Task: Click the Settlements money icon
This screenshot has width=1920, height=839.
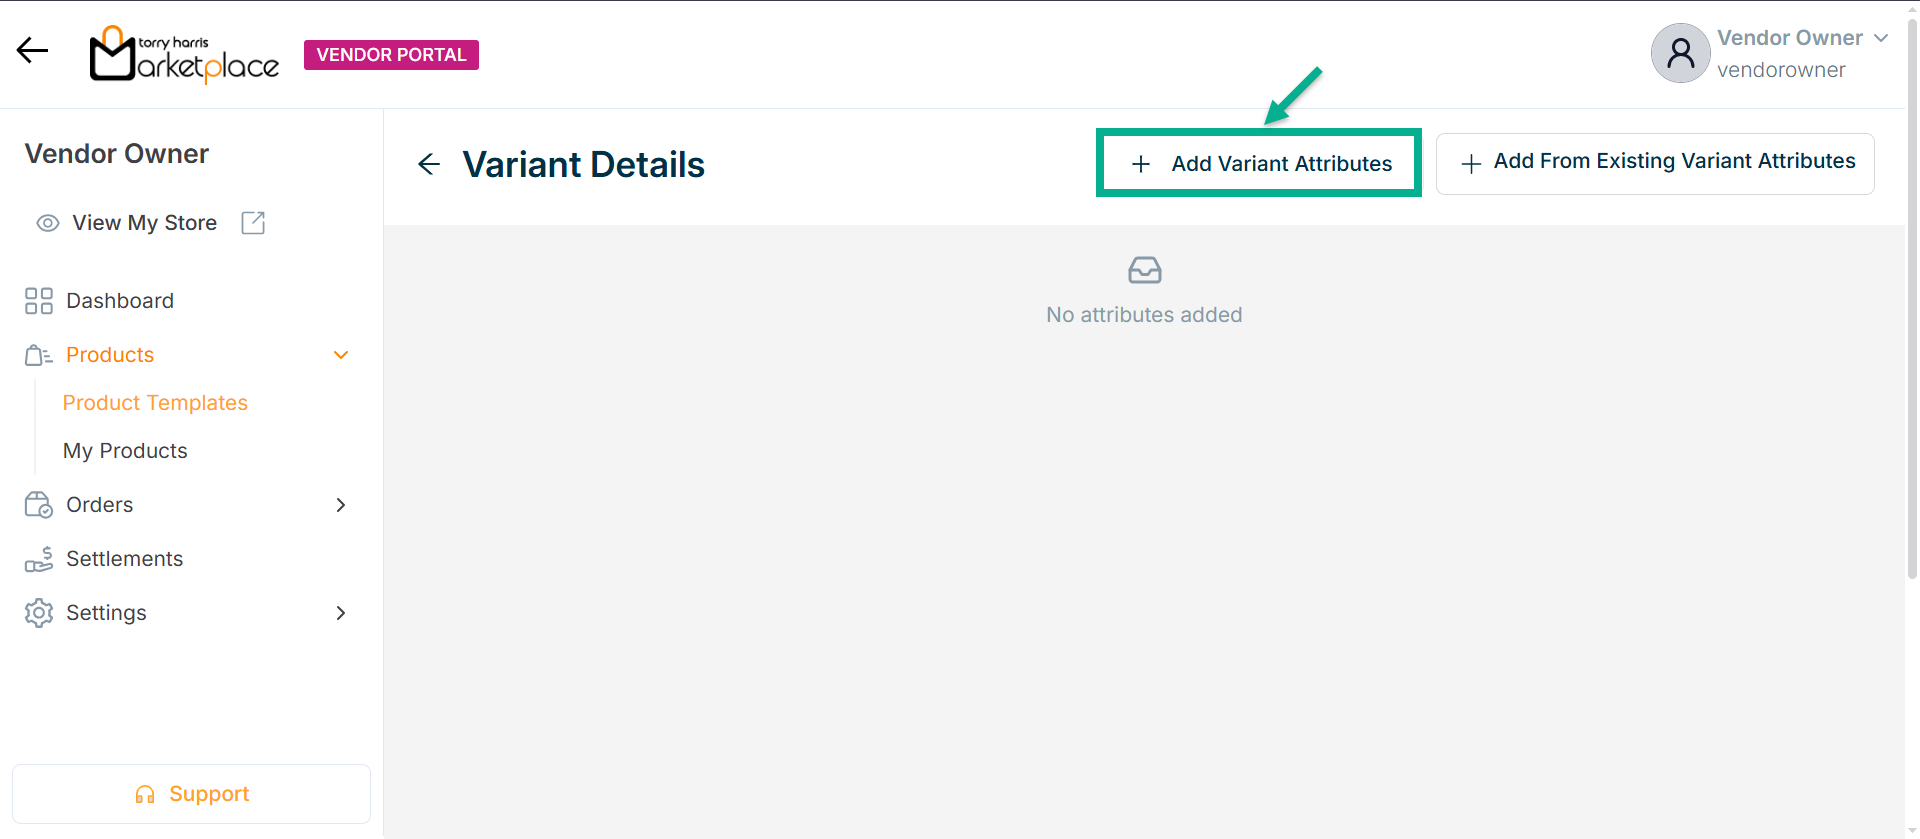Action: [39, 559]
